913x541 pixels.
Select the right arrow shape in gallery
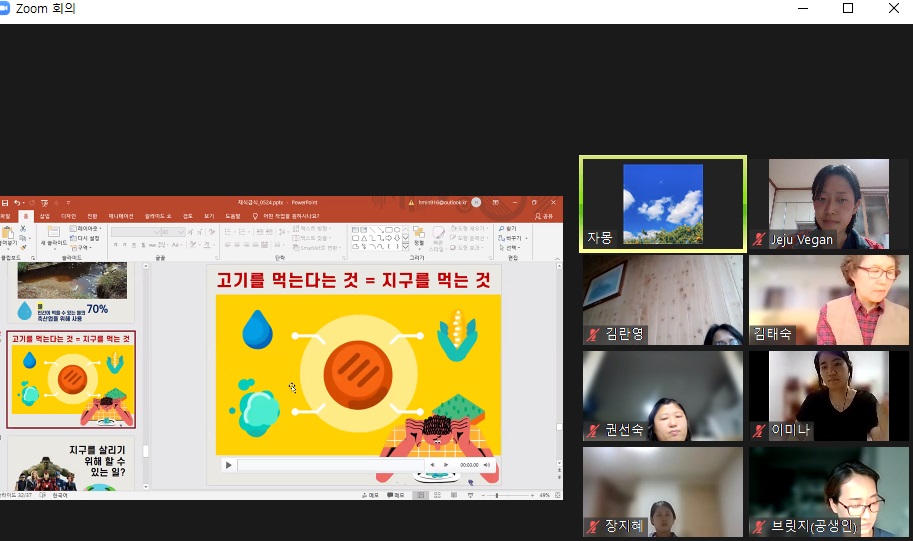tap(388, 238)
